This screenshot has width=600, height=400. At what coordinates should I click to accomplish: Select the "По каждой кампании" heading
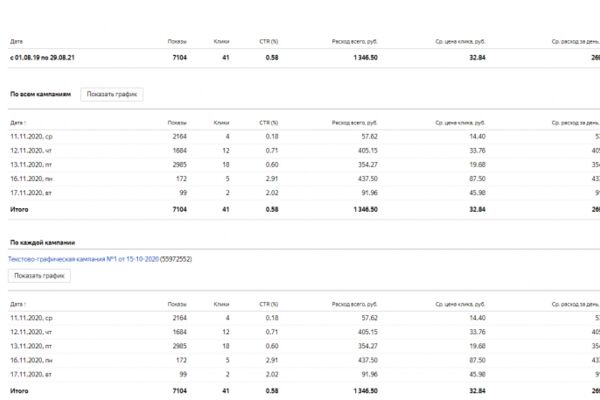point(42,243)
